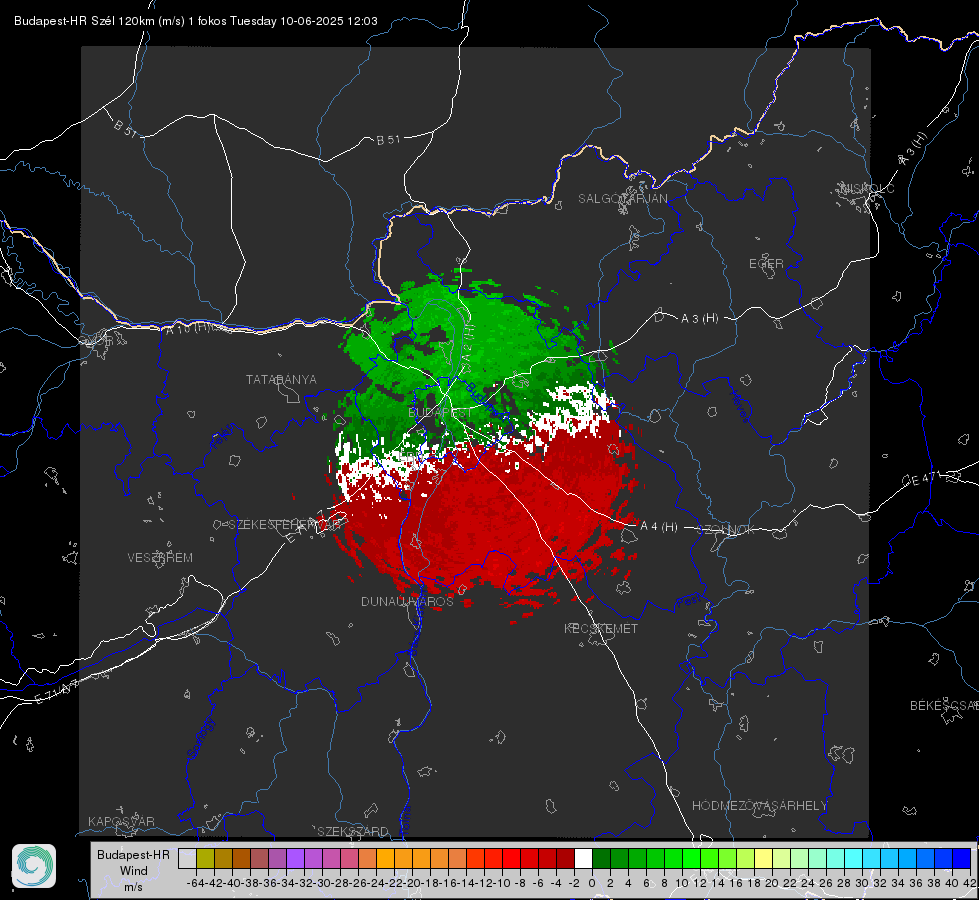Click the SZÉKESFEHÉRVÁR city label
Screen dimensions: 979x900
(284, 524)
